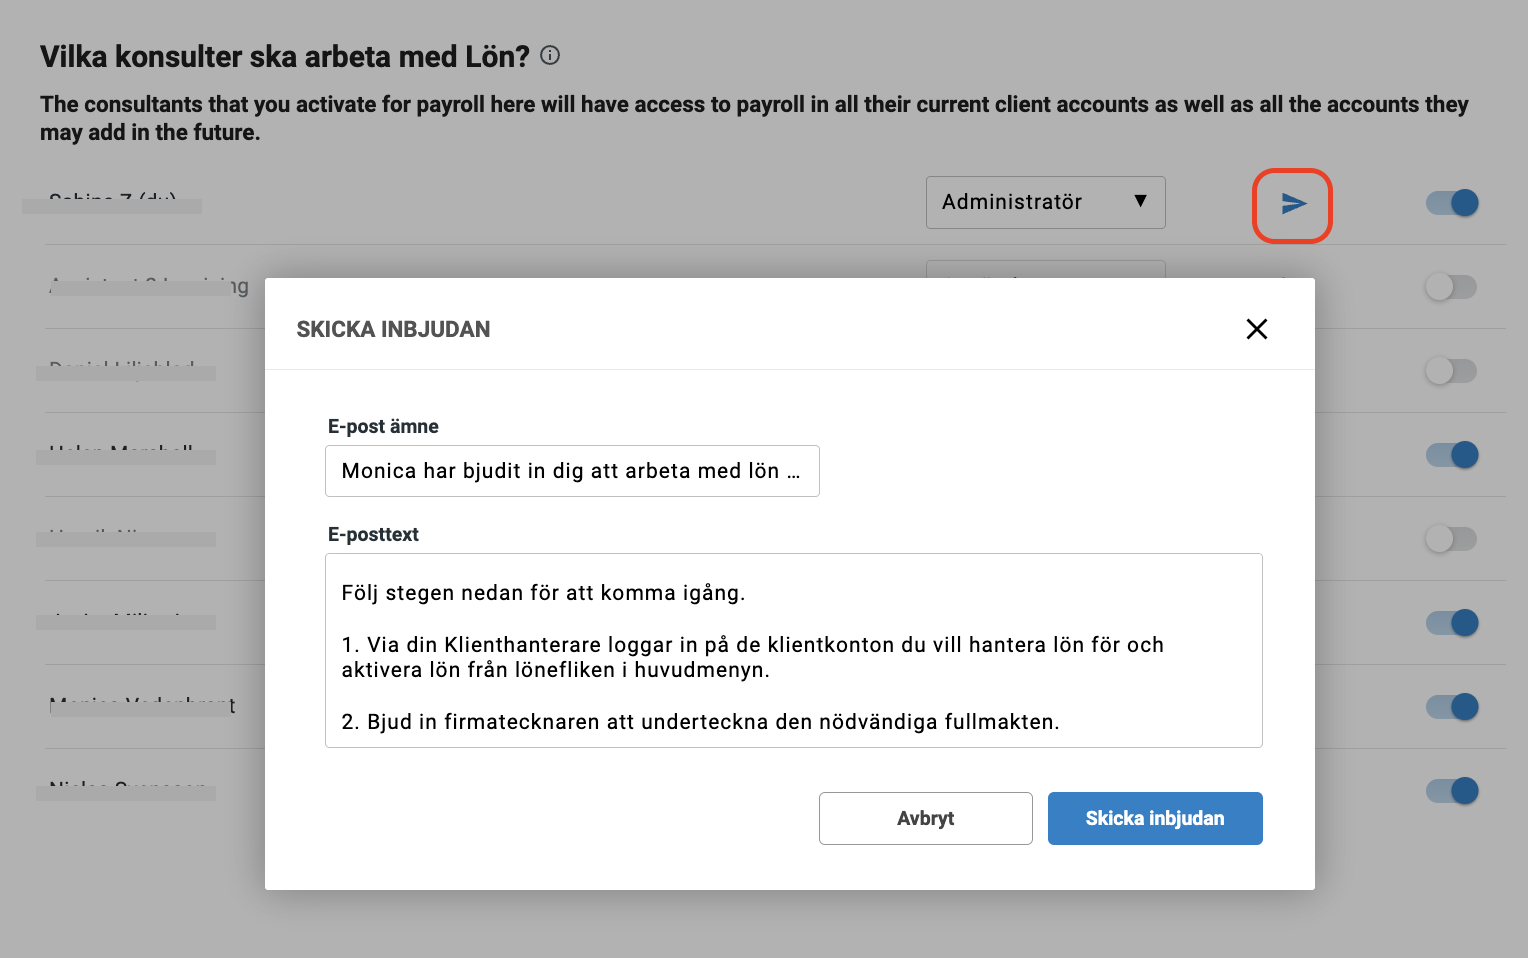This screenshot has height=958, width=1528.
Task: Disable the payroll toggle in the Administratör row
Action: tap(1452, 203)
